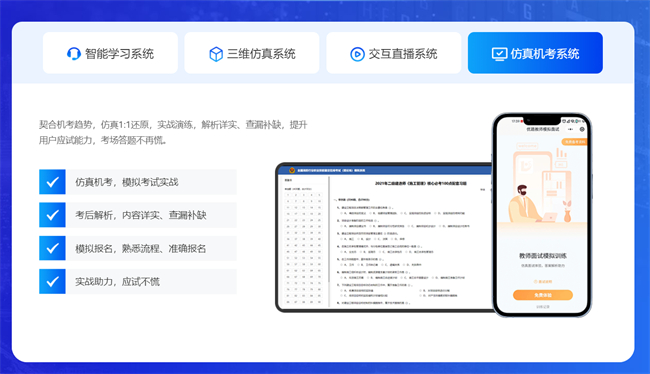Click the monitor-check icon on 仿真机考系统 tab
This screenshot has width=650, height=374.
[499, 54]
